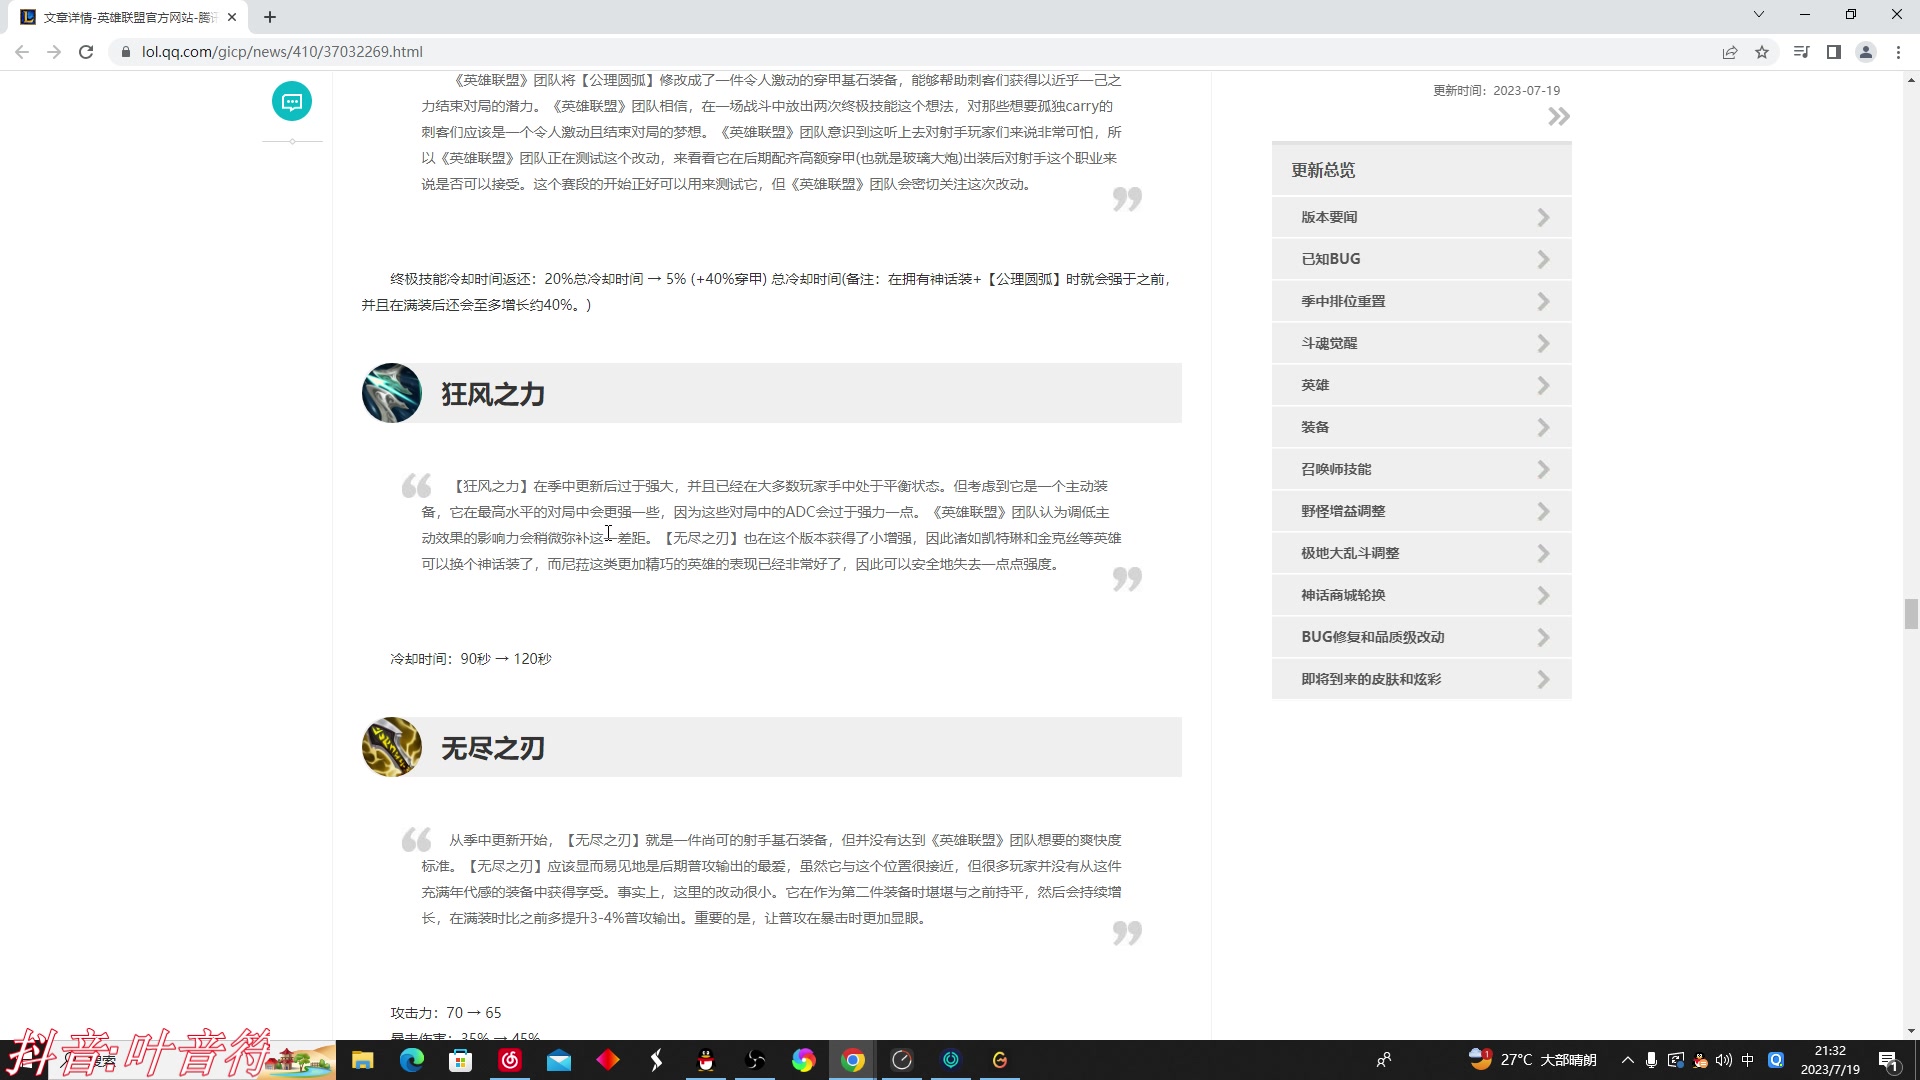Screen dimensions: 1920x1080
Task: Open the media control toolbar icon
Action: [1801, 52]
